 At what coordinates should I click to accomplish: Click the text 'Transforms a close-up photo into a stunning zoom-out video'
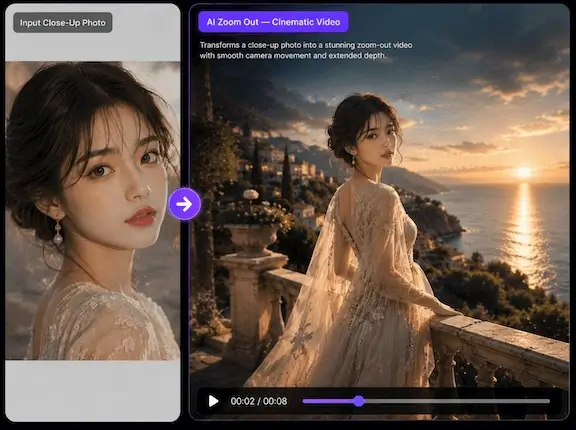pyautogui.click(x=306, y=45)
